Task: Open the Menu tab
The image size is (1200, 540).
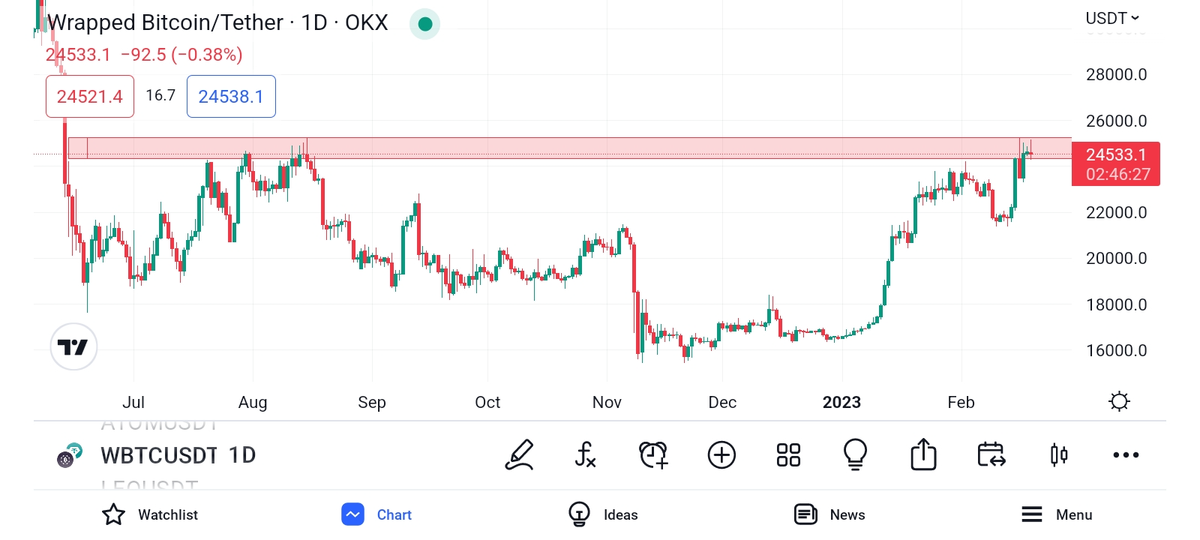Action: (x=1056, y=515)
